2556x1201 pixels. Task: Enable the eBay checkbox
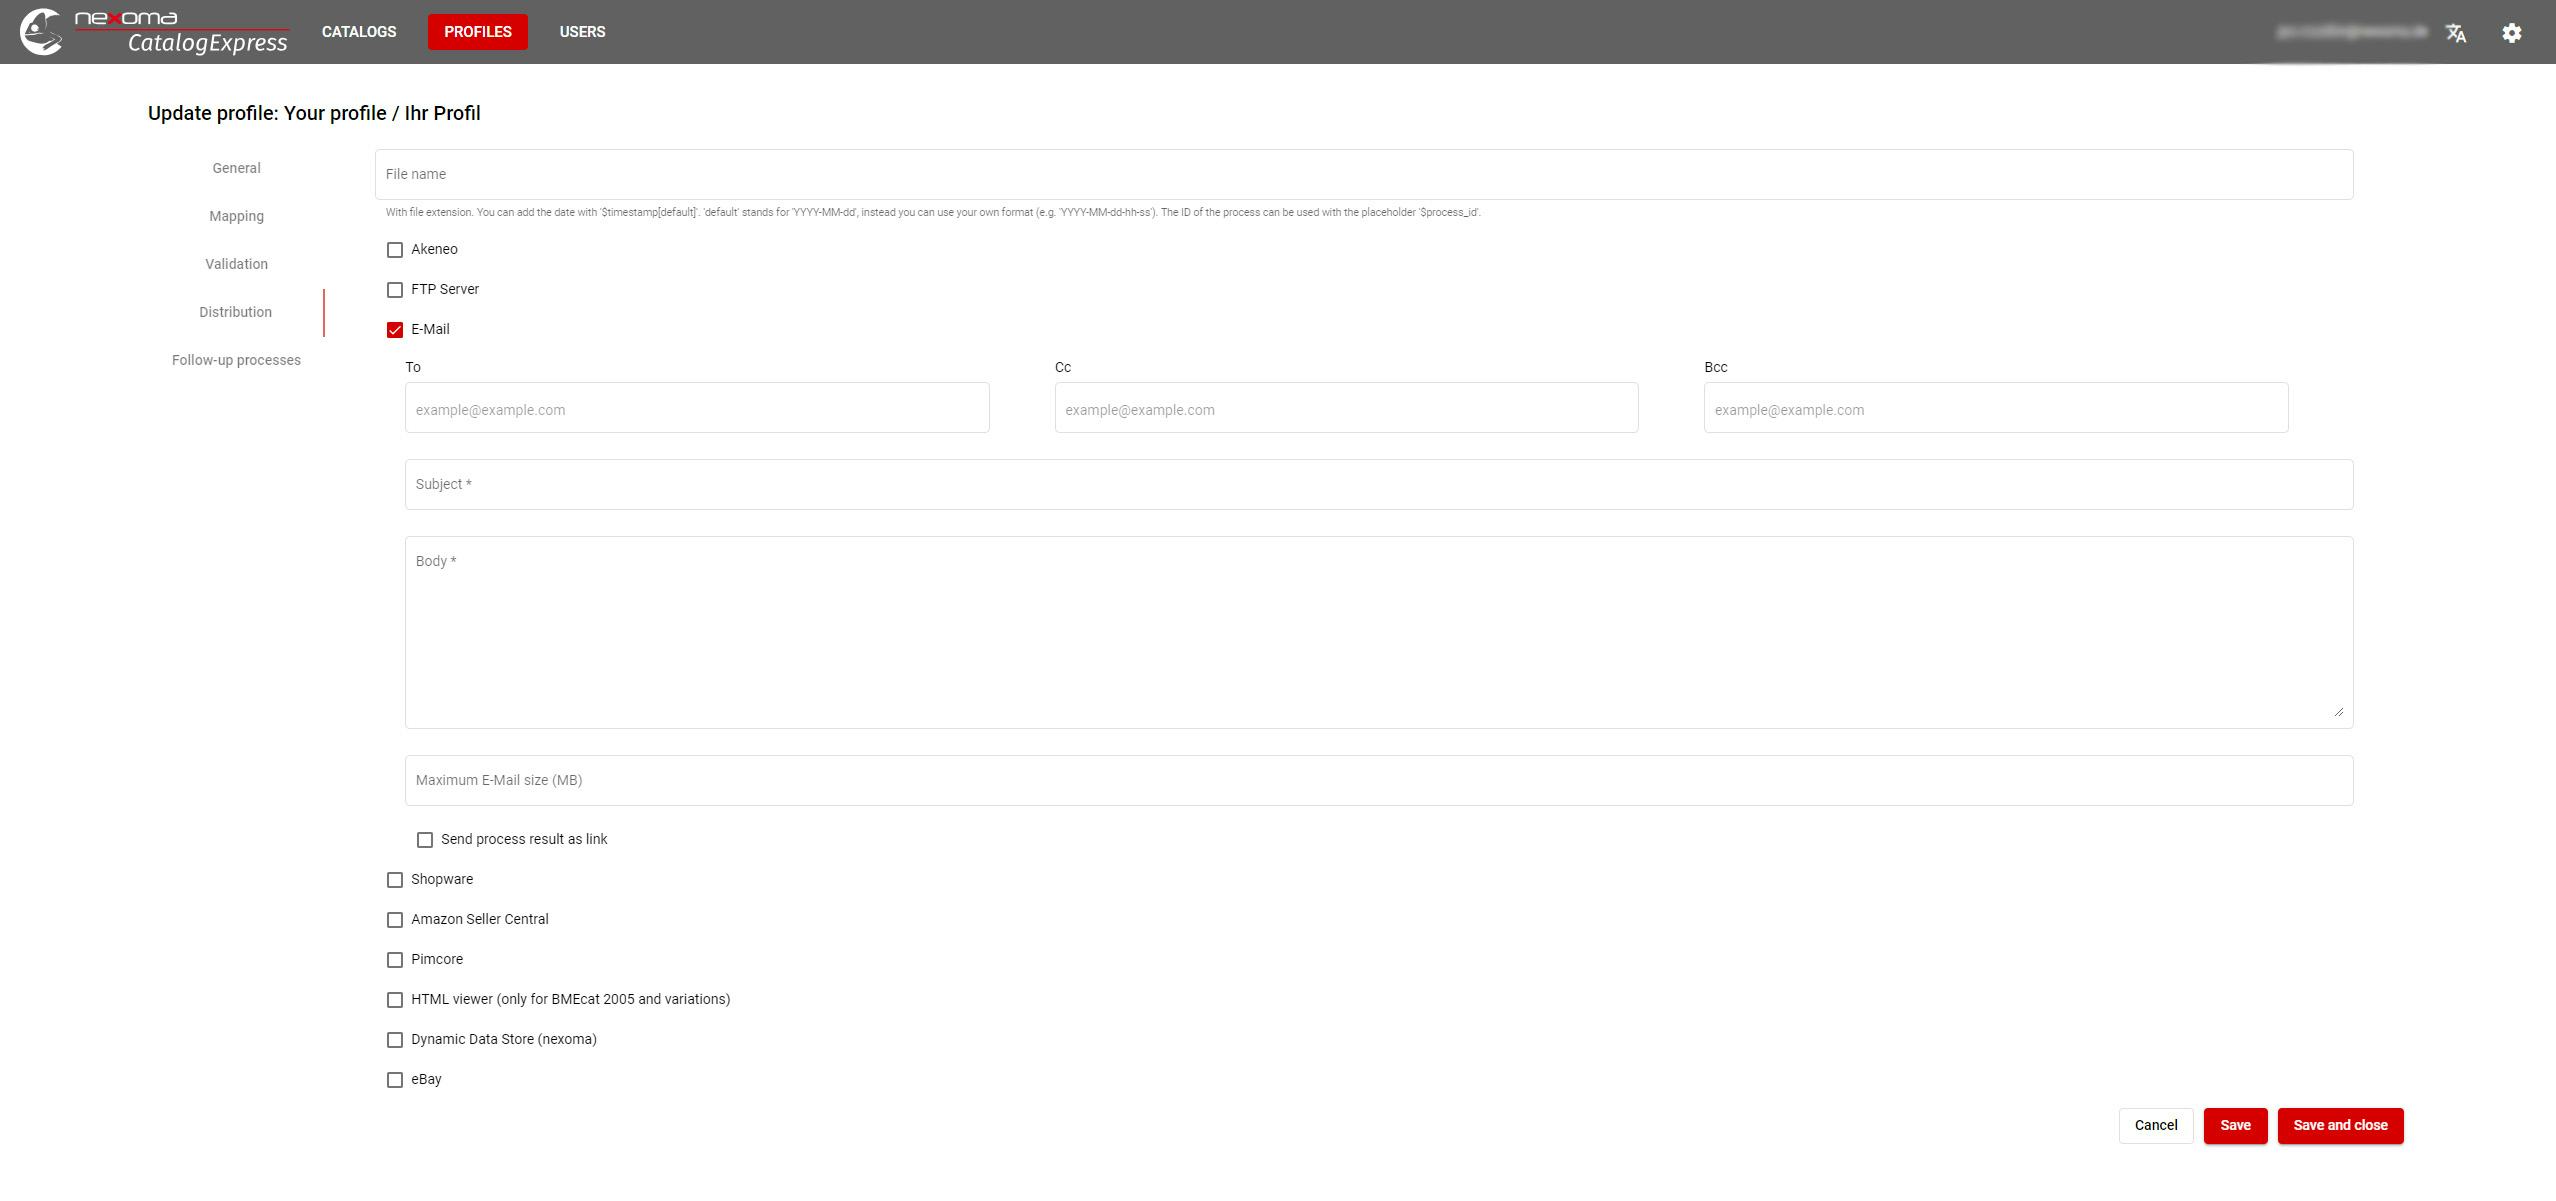(395, 1080)
